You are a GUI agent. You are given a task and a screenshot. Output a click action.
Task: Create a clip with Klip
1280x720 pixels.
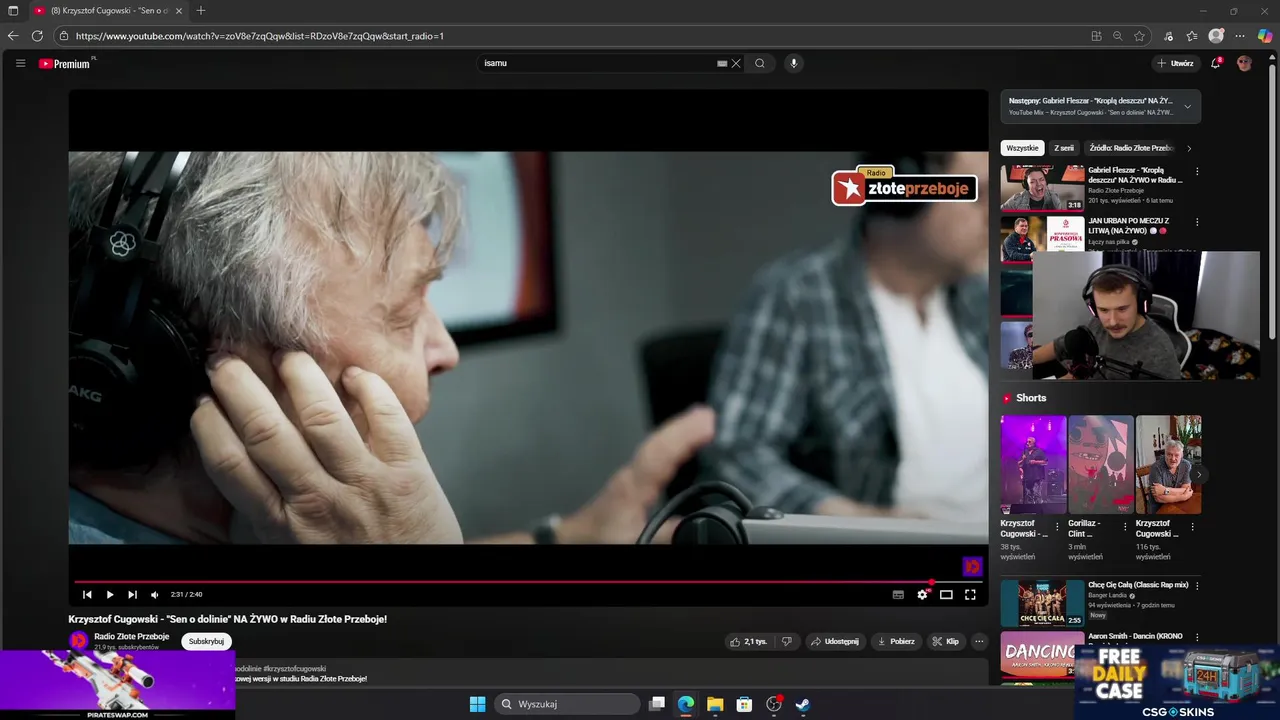[x=946, y=641]
